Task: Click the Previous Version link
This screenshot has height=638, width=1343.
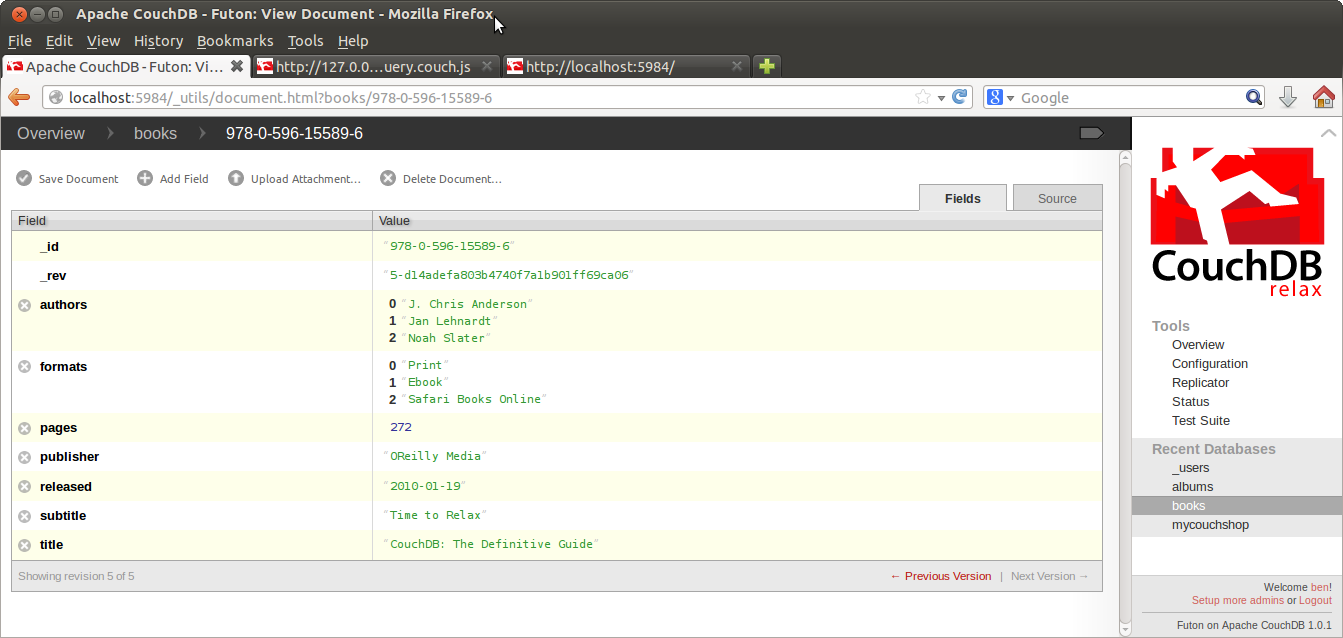Action: coord(941,576)
